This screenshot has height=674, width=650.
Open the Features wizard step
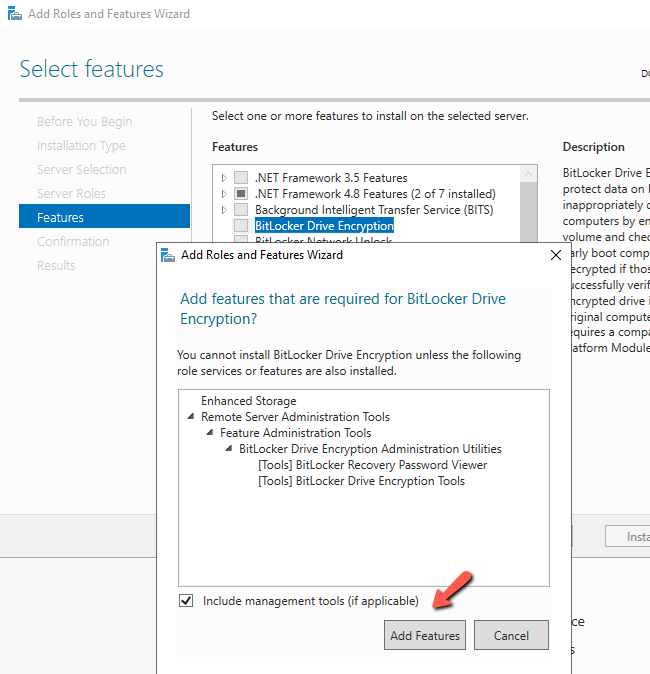coord(104,216)
